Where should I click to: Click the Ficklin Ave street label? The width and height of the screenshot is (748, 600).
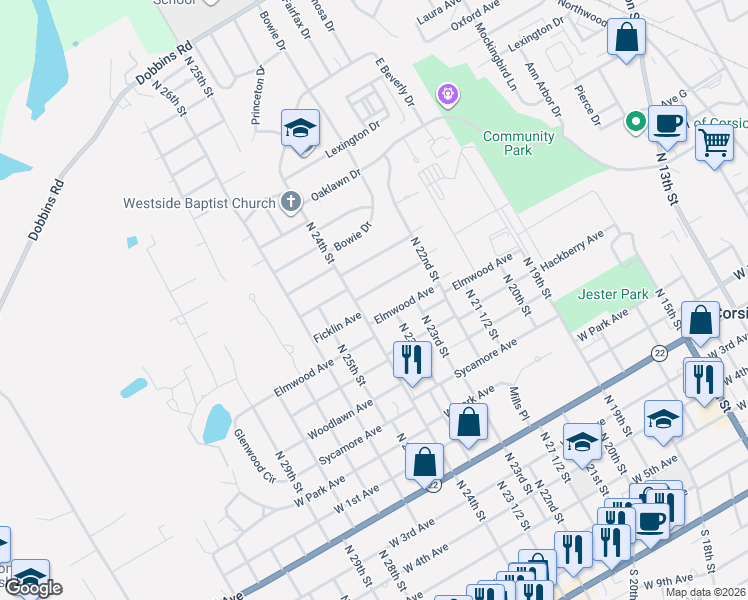pos(337,328)
